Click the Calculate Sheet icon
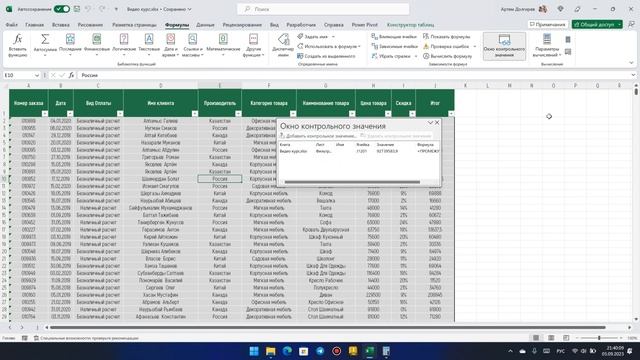This screenshot has width=640, height=360. [568, 52]
